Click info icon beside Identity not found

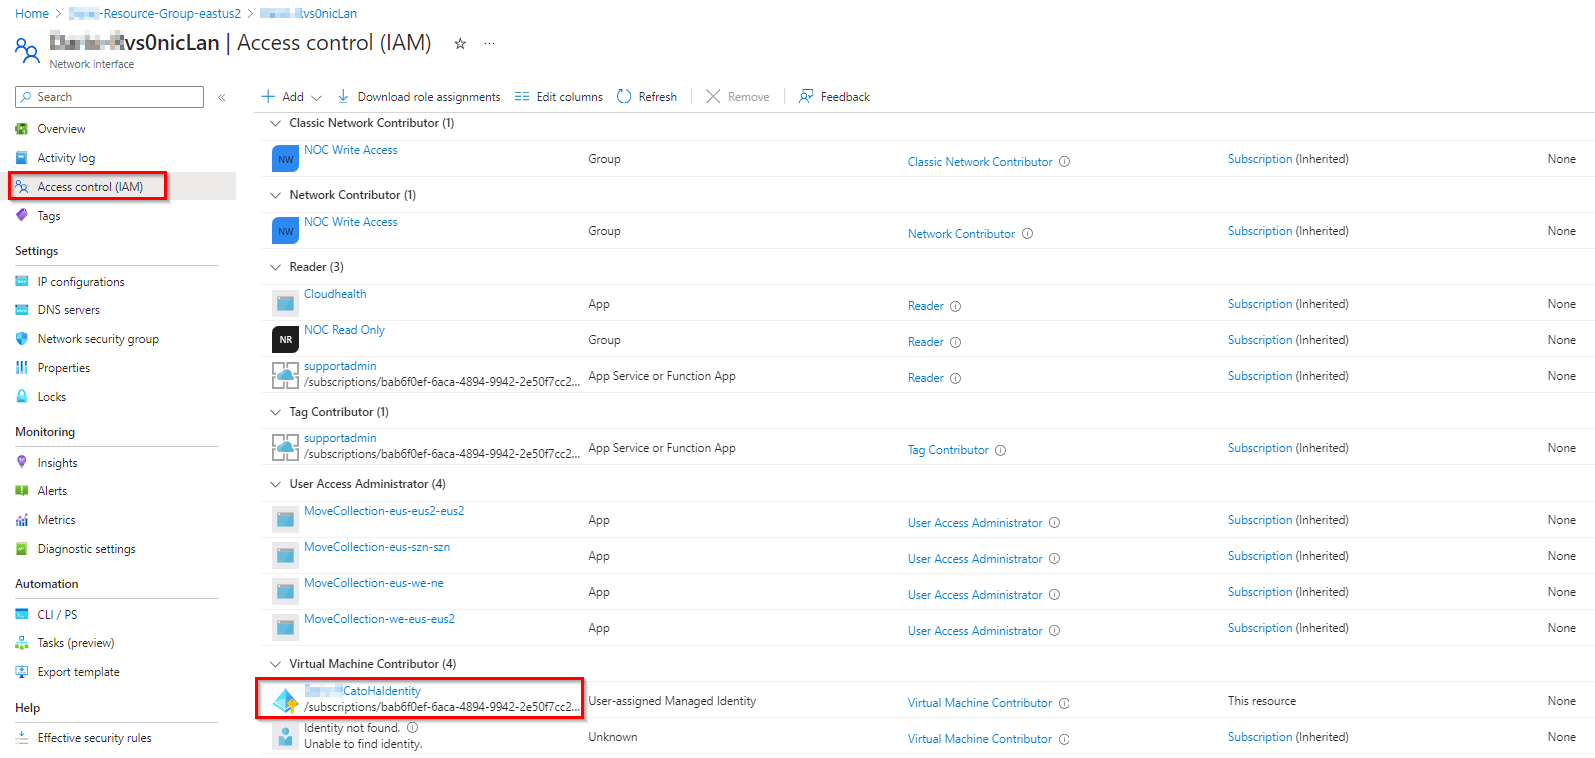pyautogui.click(x=412, y=728)
